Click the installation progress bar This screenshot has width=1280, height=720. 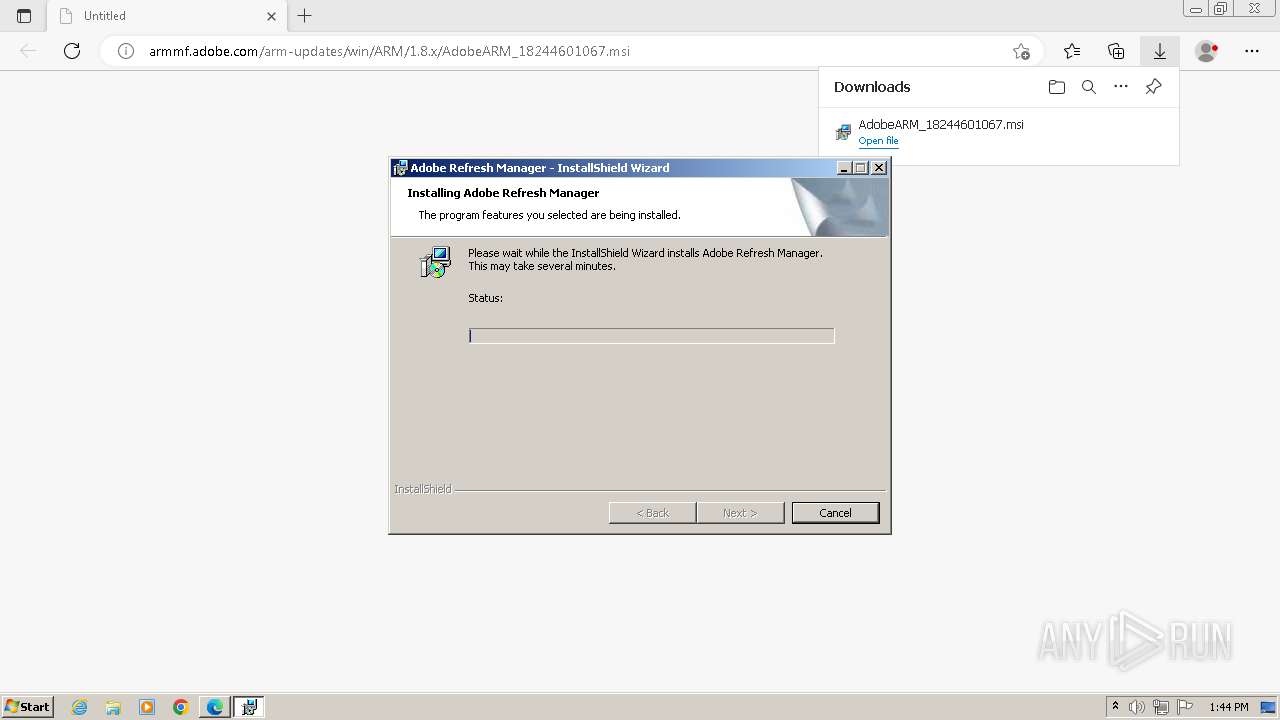651,336
